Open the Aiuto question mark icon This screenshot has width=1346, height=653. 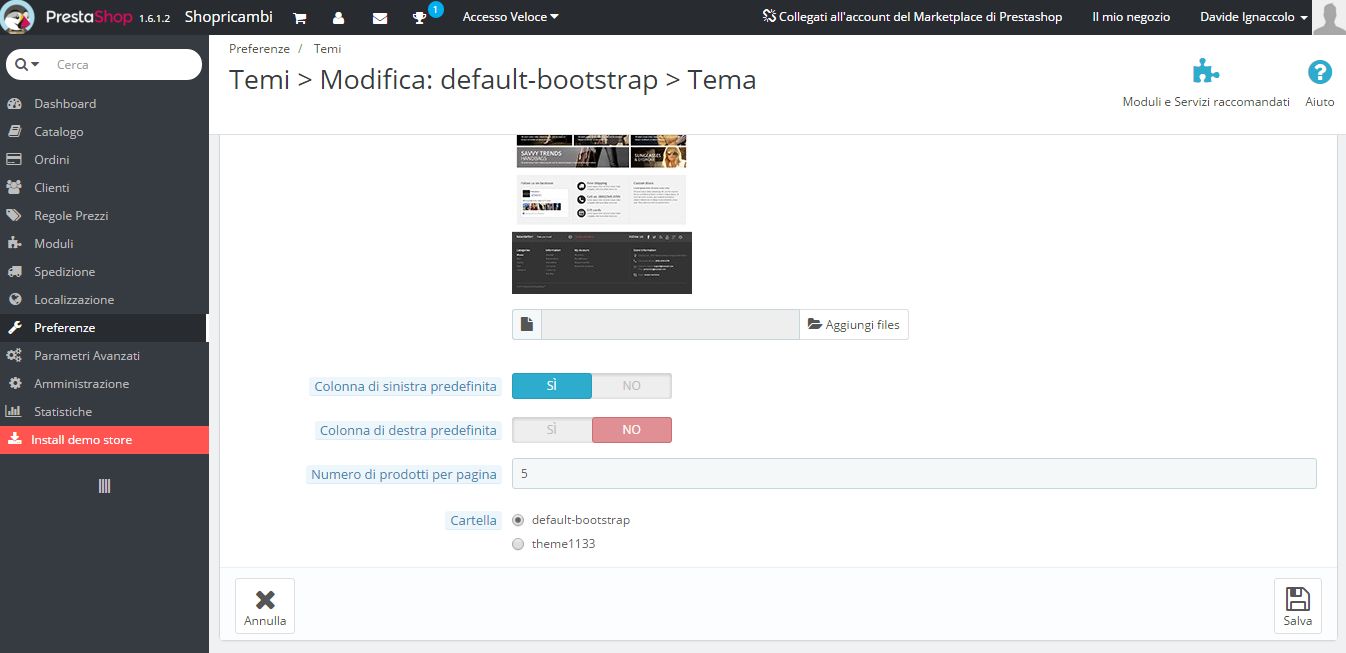[1320, 72]
